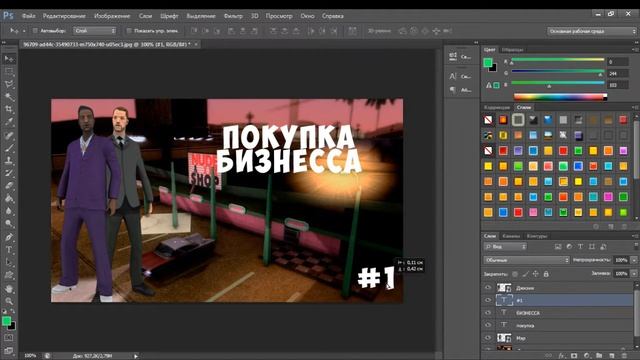Hide the Мэр layer
The width and height of the screenshot is (640, 360).
click(x=488, y=338)
